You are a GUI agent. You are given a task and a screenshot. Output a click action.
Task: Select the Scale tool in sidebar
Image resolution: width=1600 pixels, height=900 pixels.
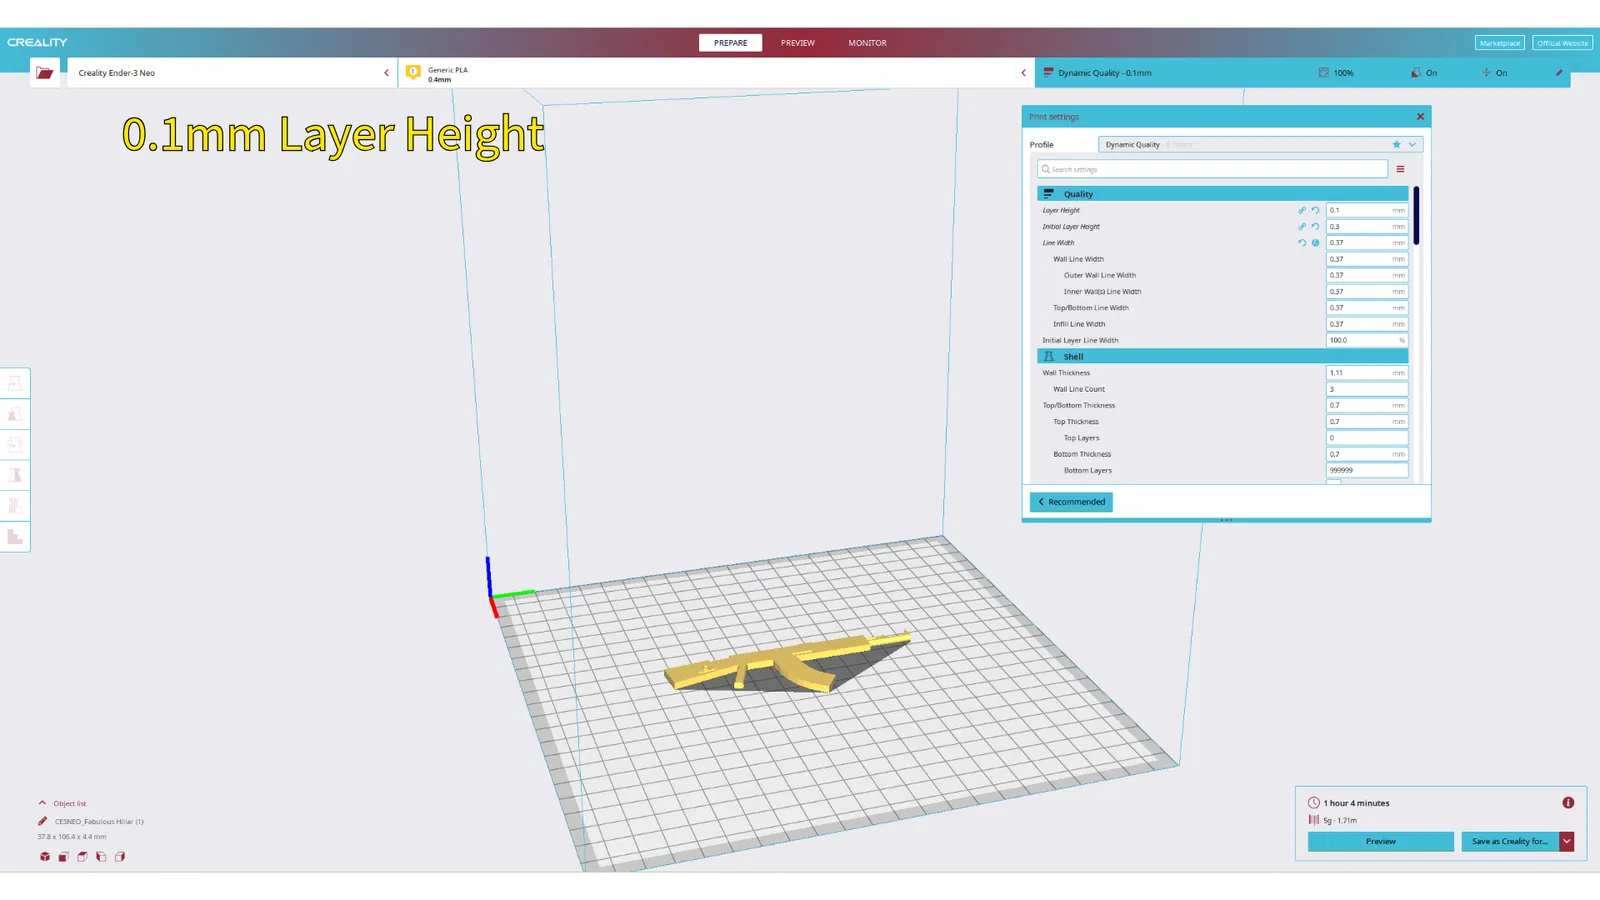(15, 414)
